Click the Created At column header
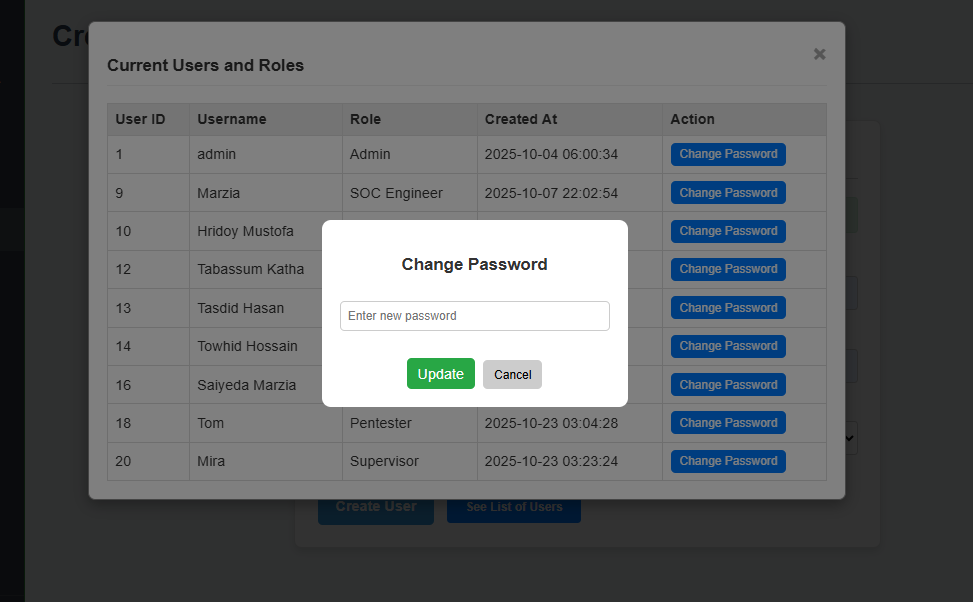This screenshot has height=602, width=973. click(x=521, y=119)
